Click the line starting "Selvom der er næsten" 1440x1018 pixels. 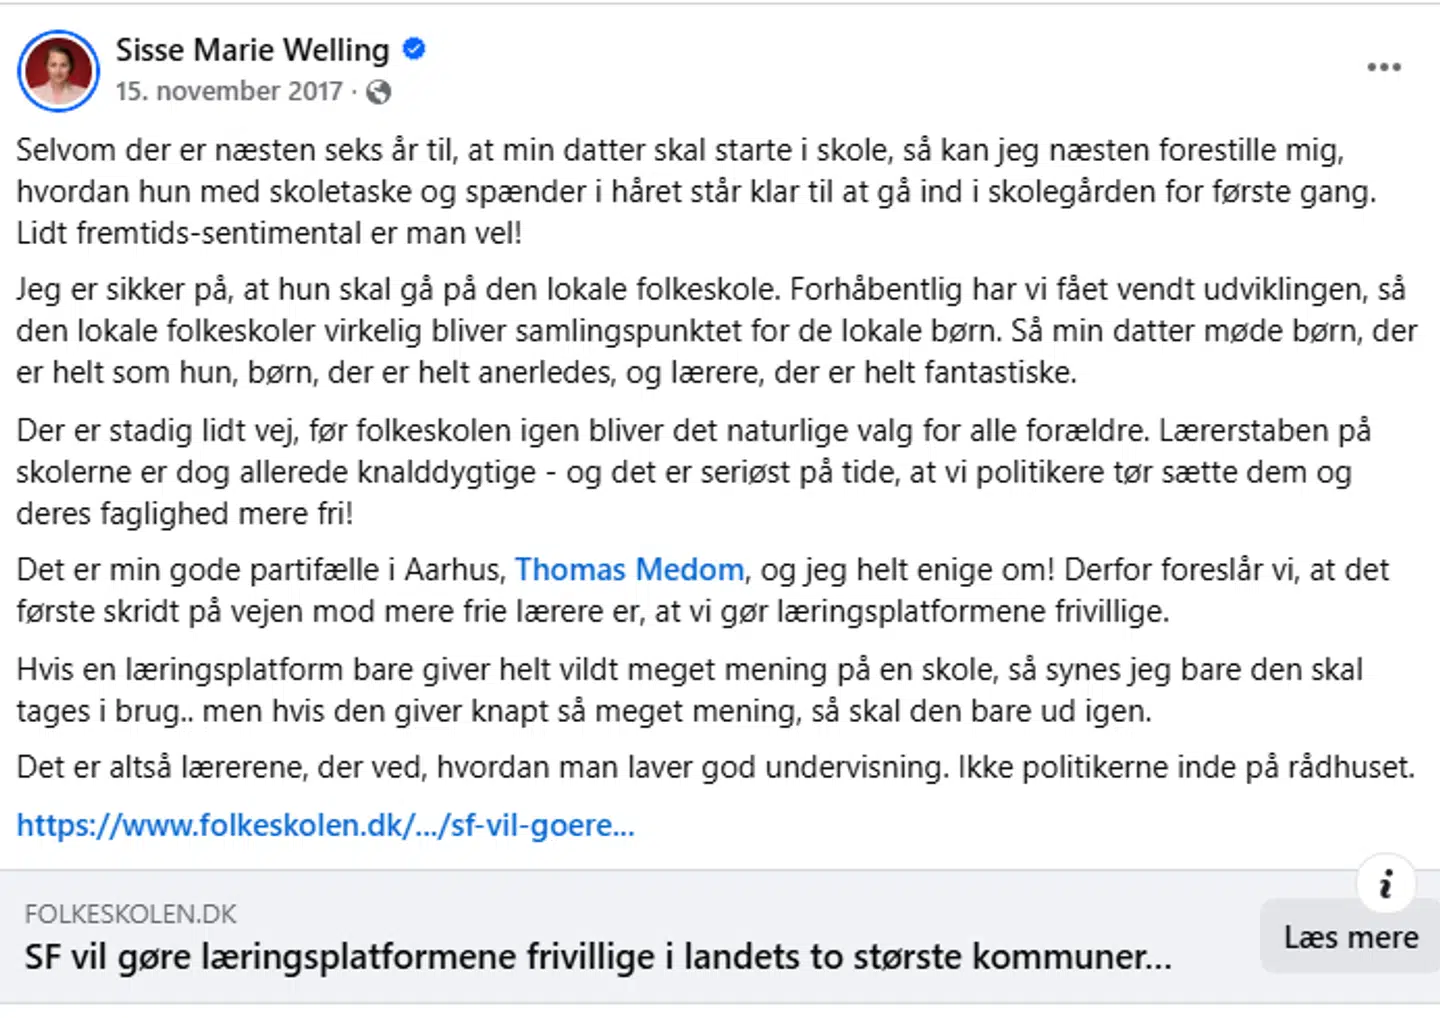pyautogui.click(x=680, y=150)
